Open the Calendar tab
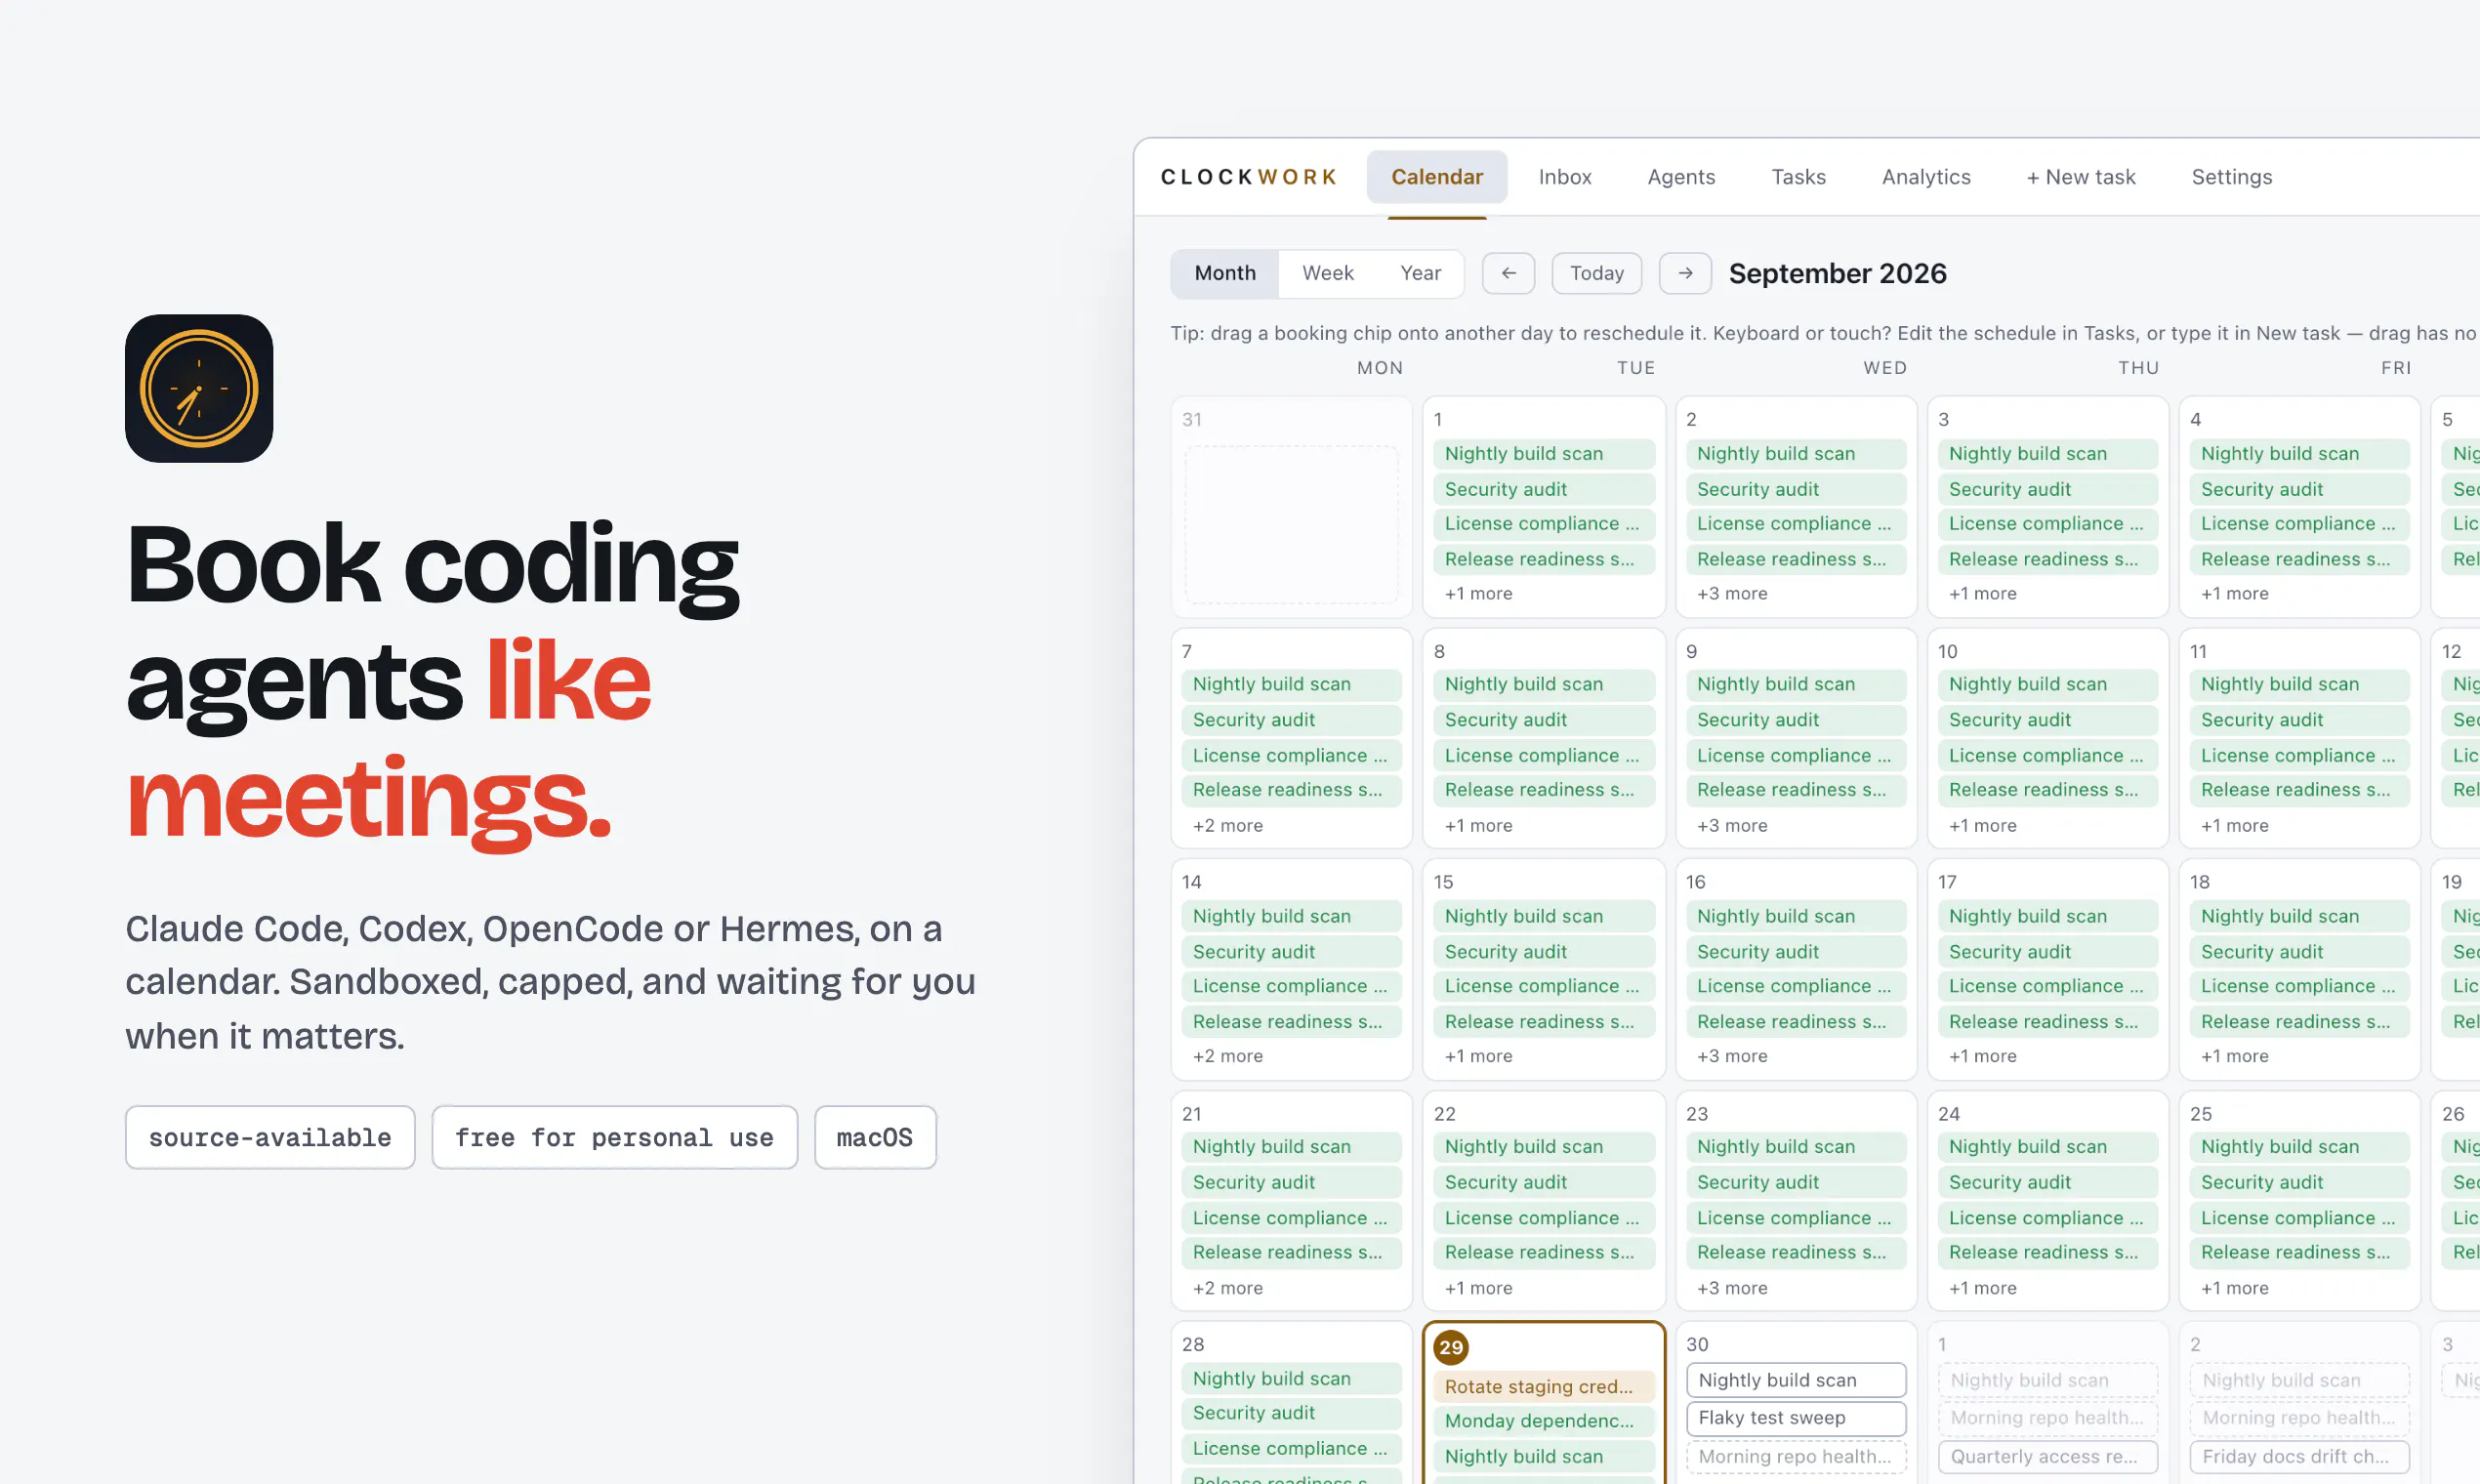The height and width of the screenshot is (1484, 2480). [1436, 177]
